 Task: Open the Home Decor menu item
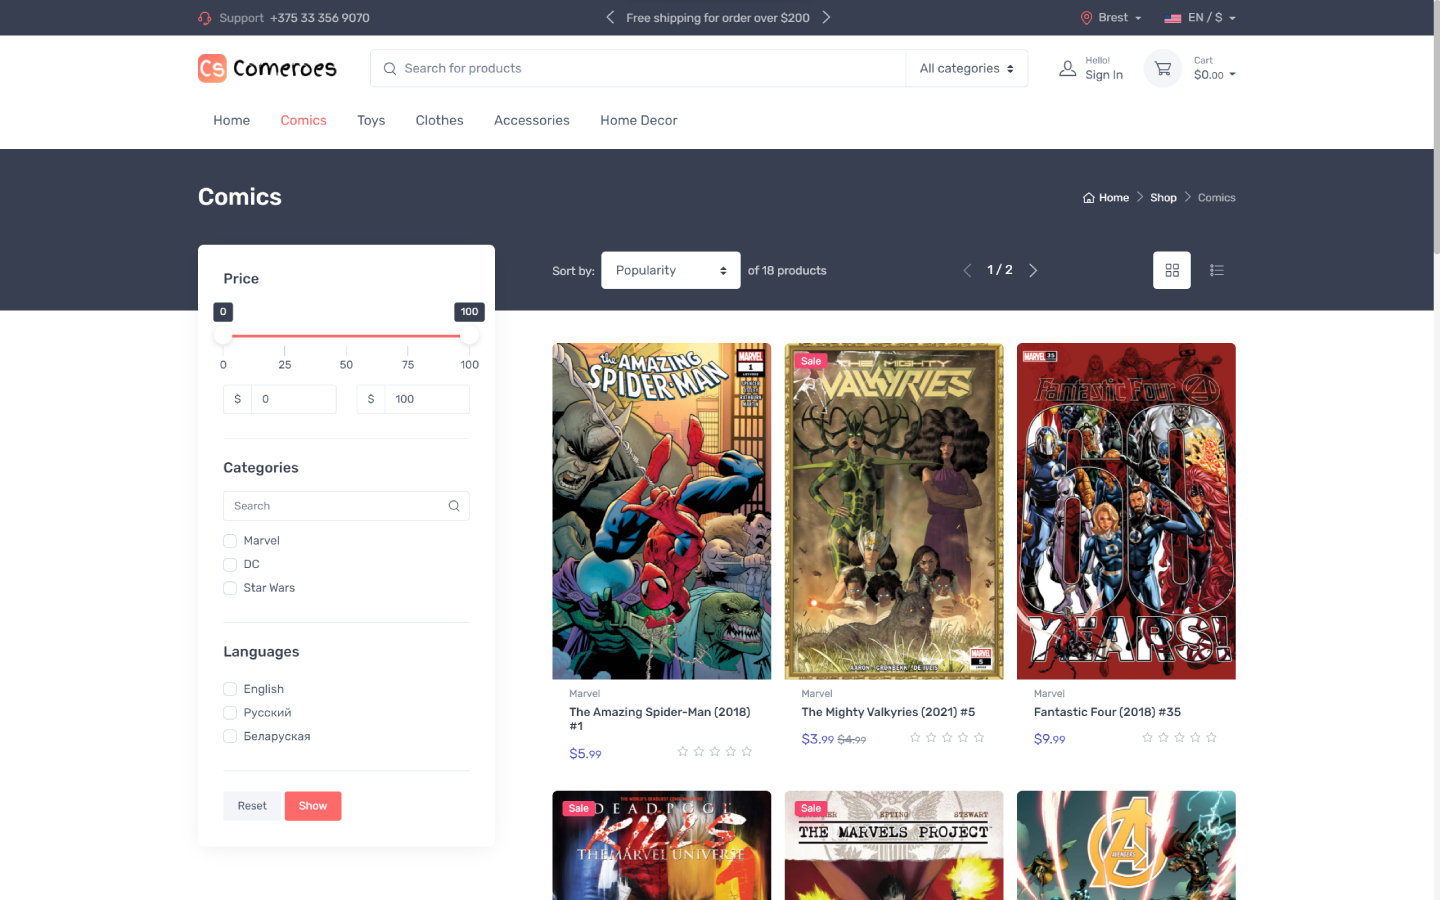(x=639, y=120)
